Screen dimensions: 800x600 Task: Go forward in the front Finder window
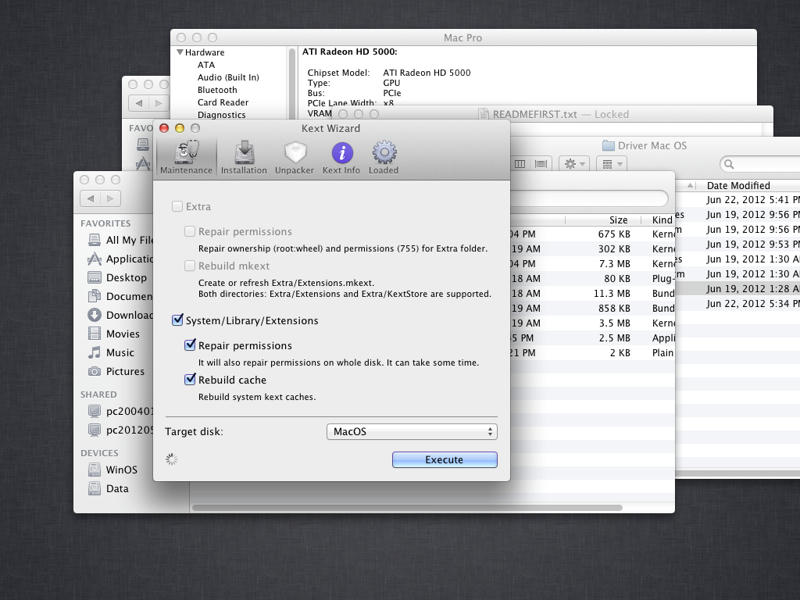pos(111,198)
